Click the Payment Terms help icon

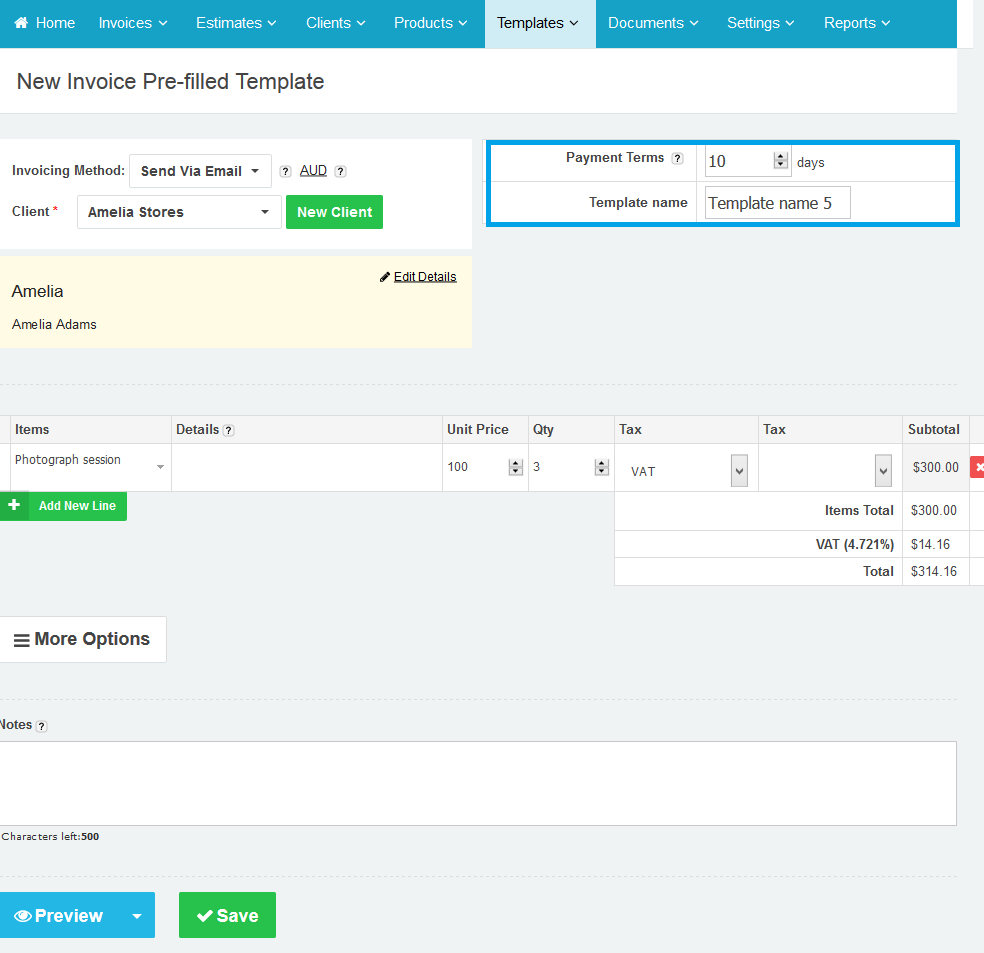click(677, 158)
